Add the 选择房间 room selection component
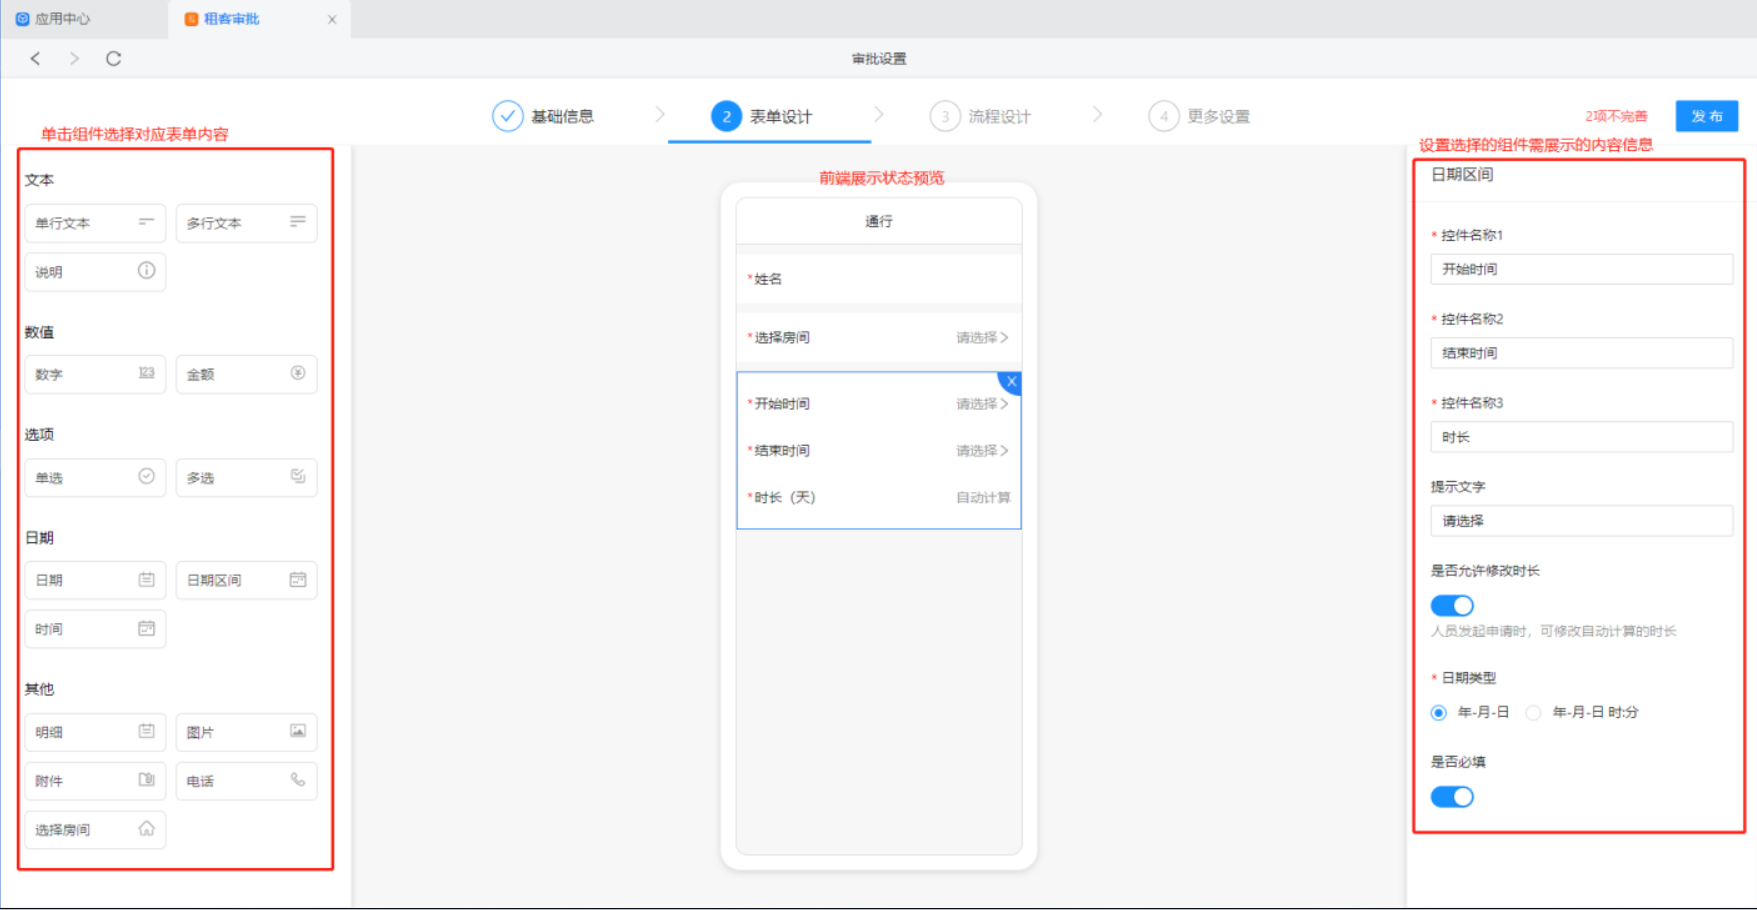Image resolution: width=1757 pixels, height=910 pixels. coord(95,830)
